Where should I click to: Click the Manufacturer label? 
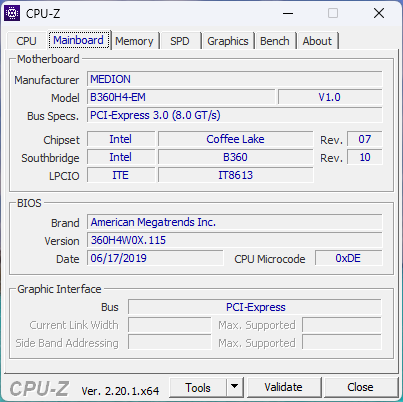click(47, 80)
